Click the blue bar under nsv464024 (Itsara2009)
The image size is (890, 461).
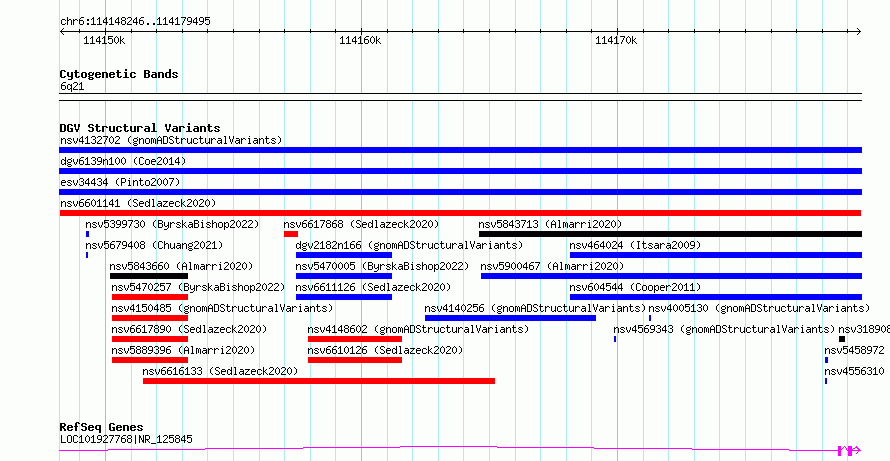tap(716, 255)
